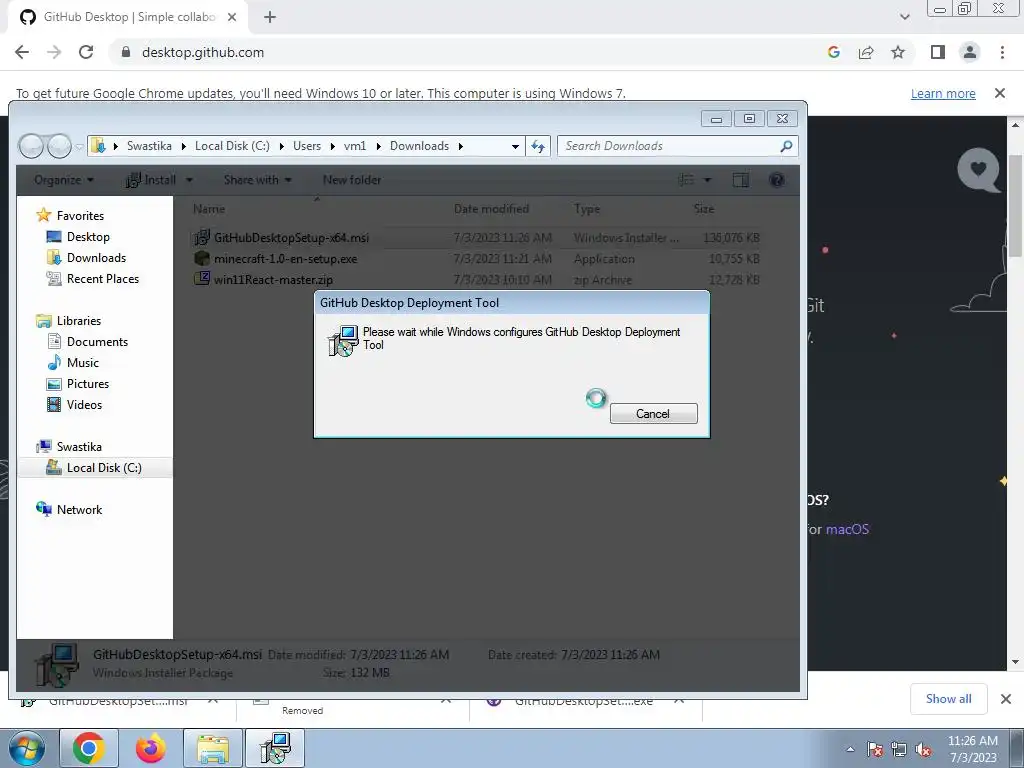The height and width of the screenshot is (768, 1024).
Task: Open the Share with menu
Action: (257, 180)
